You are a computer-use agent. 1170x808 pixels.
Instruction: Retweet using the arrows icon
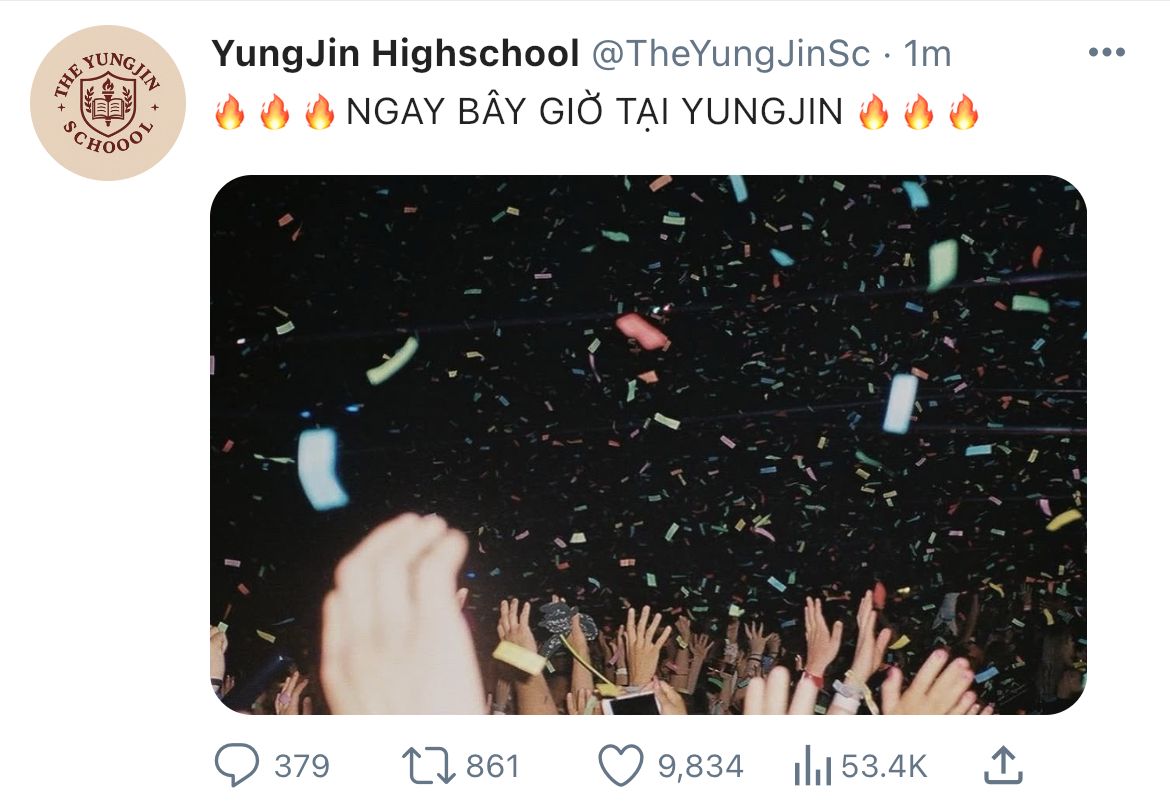(x=428, y=765)
